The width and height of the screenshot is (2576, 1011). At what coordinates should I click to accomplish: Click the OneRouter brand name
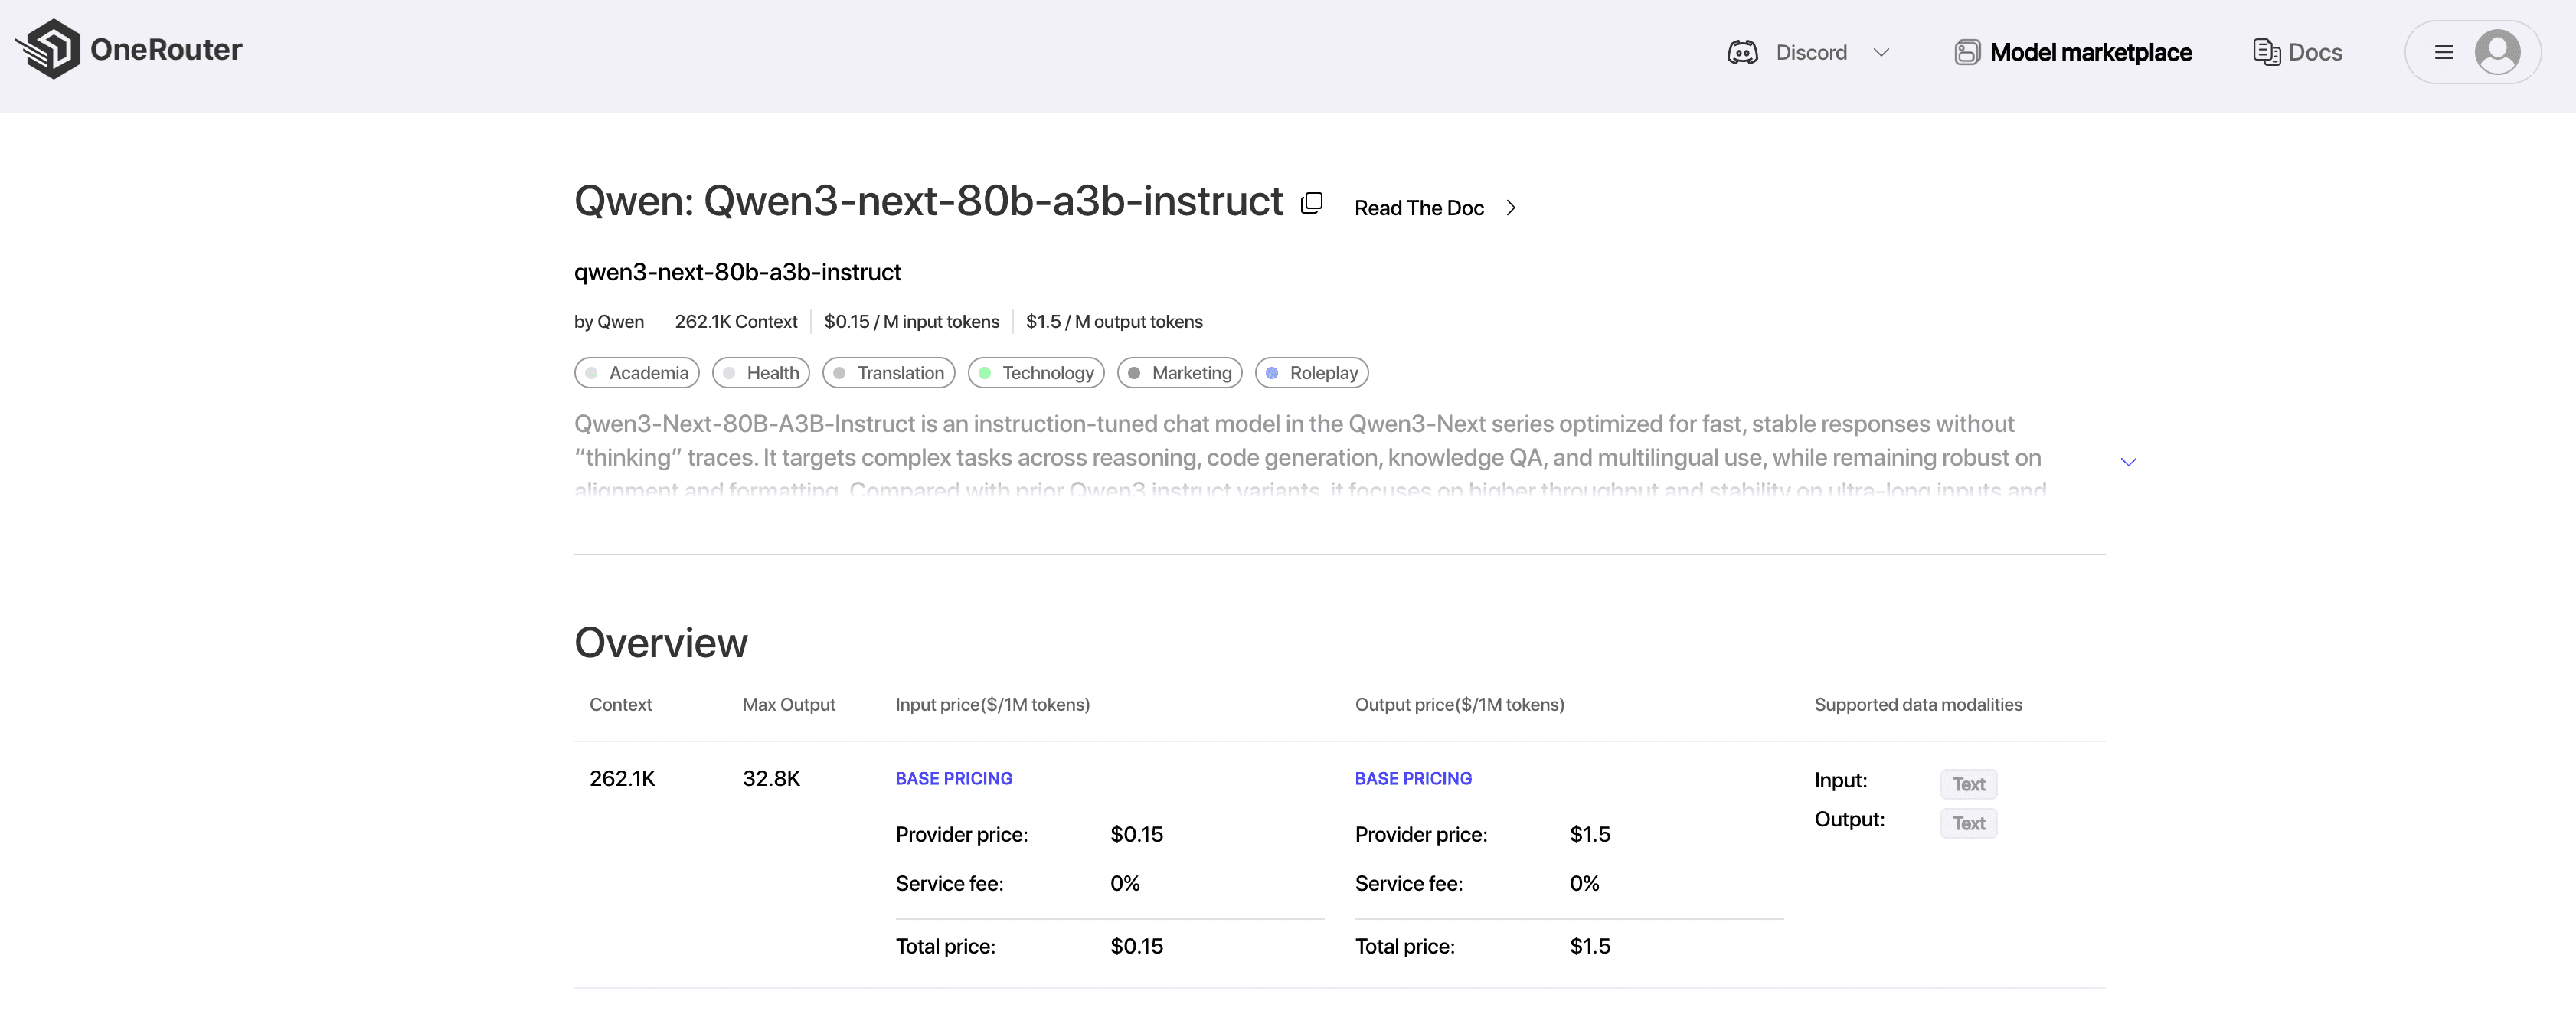(x=166, y=49)
